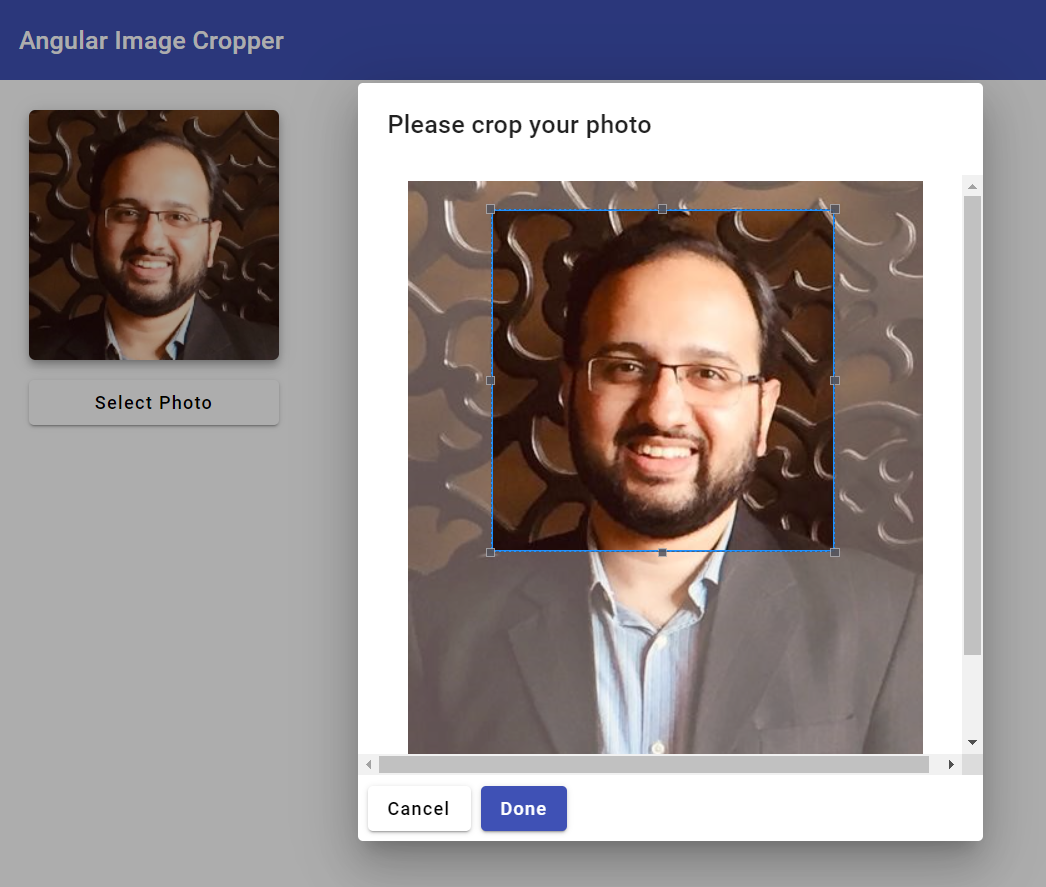
Task: Click the top-right crop handle
Action: (x=835, y=209)
